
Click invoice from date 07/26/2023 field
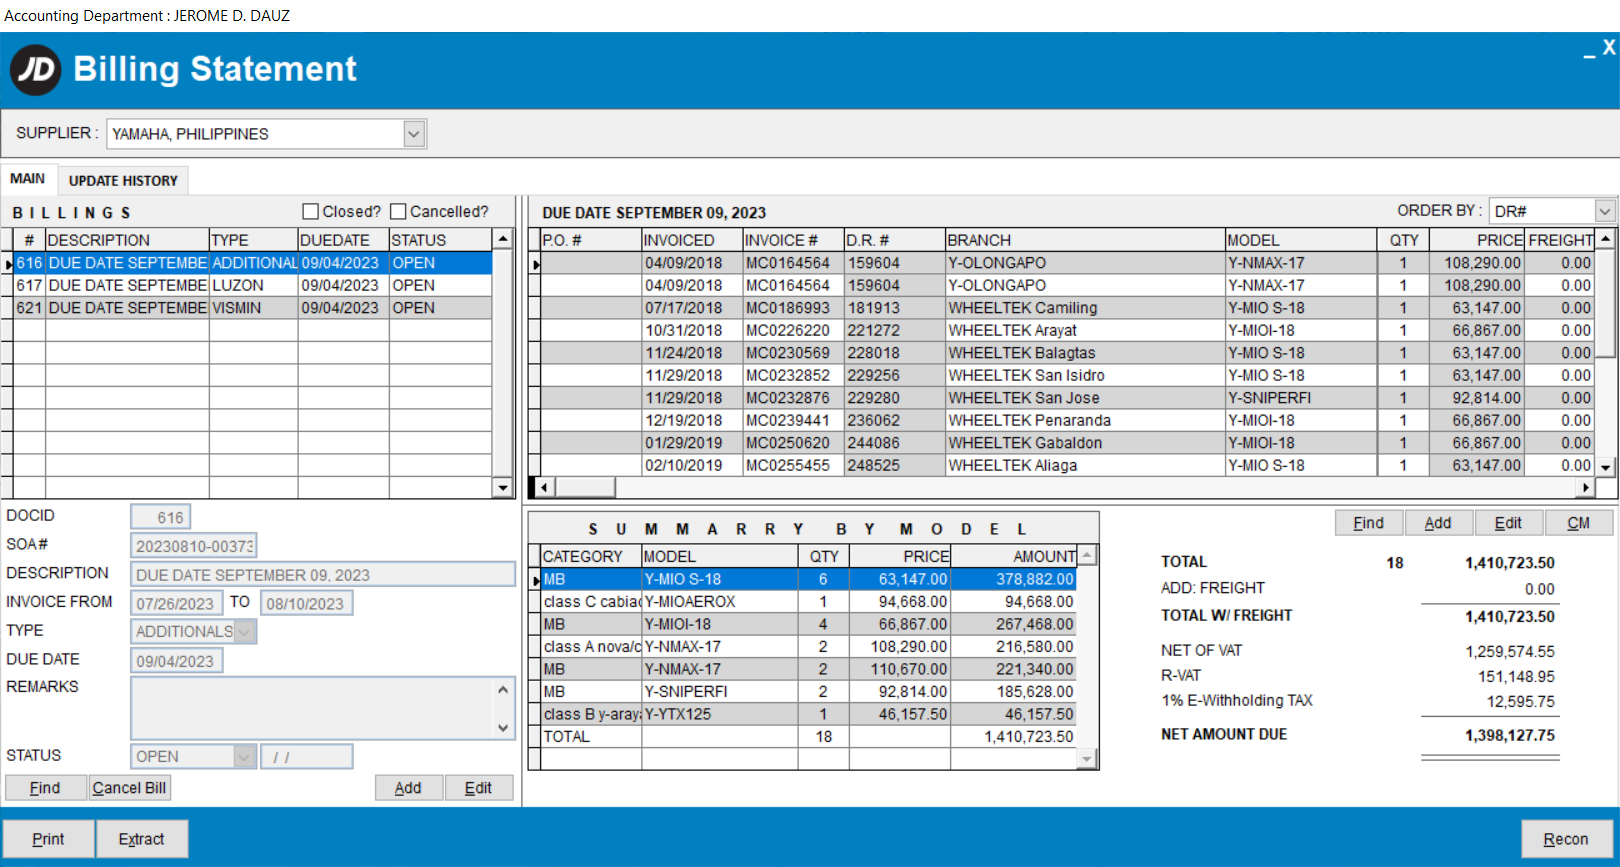176,603
